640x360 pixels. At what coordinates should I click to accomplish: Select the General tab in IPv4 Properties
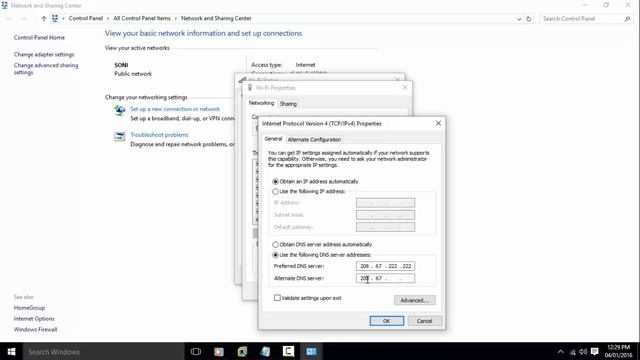273,139
